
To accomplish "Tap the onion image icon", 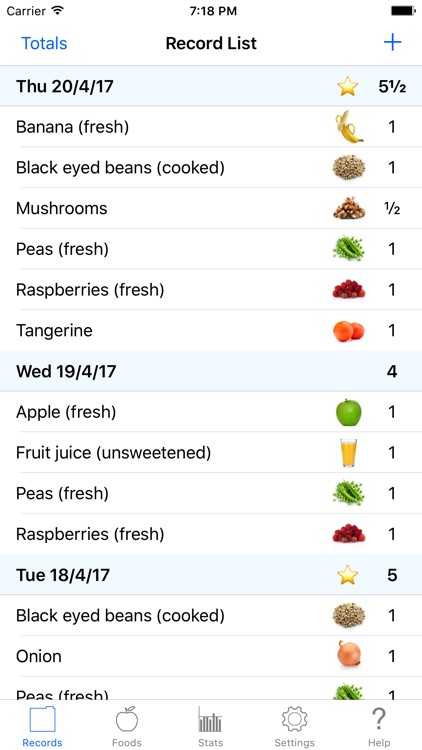I will point(349,654).
